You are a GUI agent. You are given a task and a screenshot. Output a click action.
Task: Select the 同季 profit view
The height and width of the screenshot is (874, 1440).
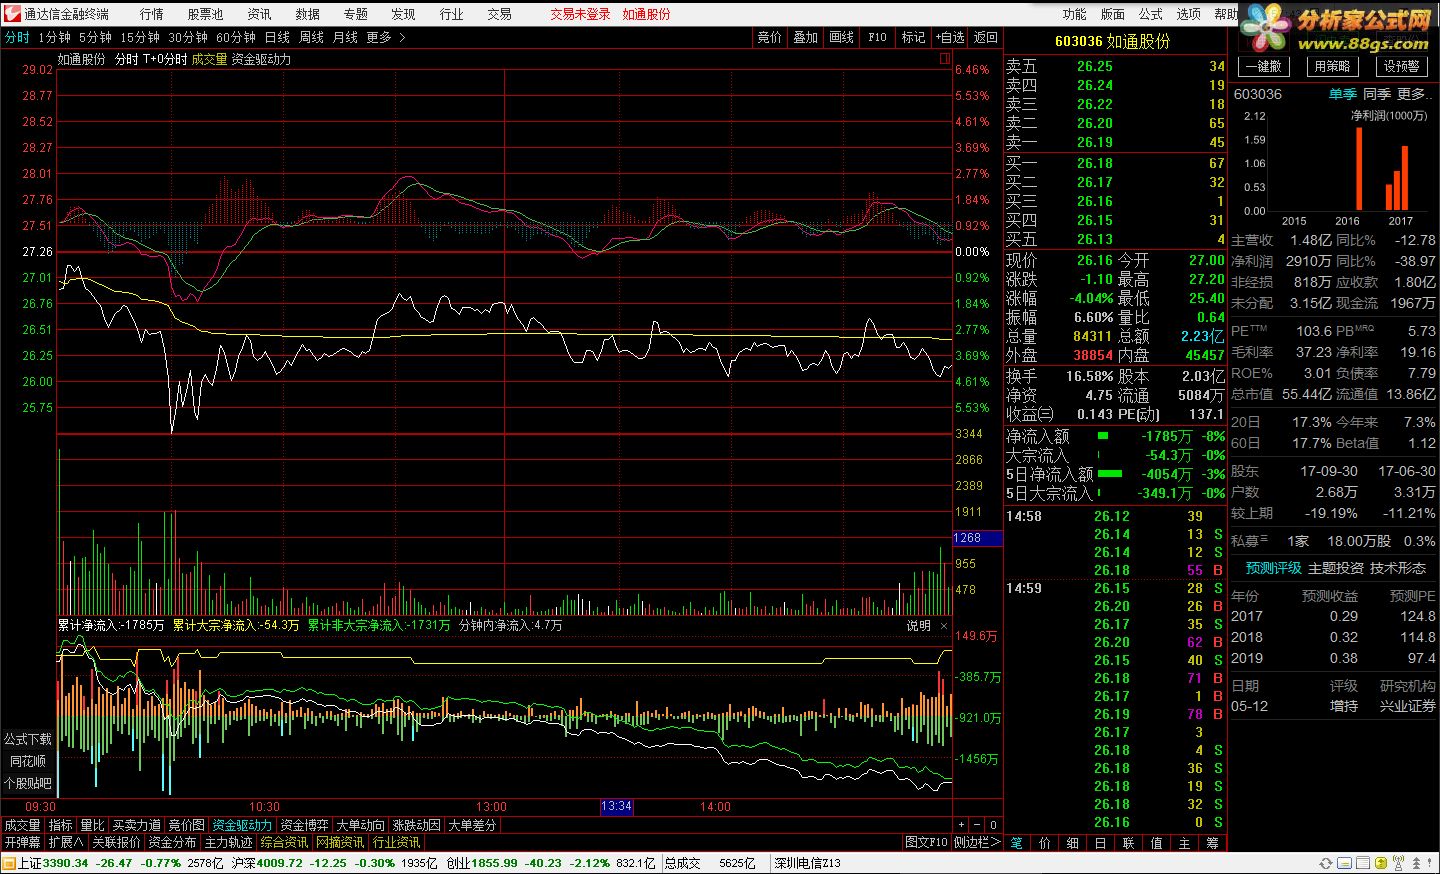[1377, 94]
